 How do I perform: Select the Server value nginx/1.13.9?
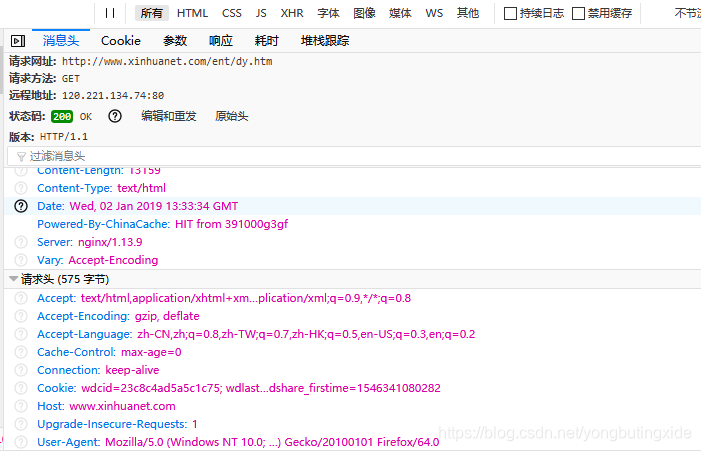pyautogui.click(x=110, y=242)
